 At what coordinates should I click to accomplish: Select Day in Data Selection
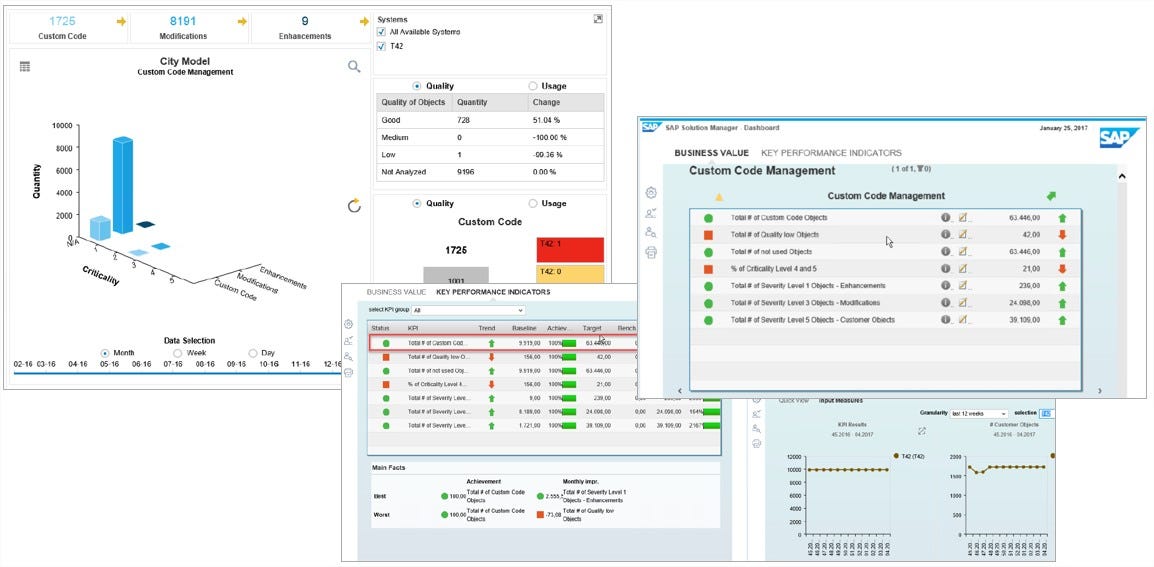point(253,353)
